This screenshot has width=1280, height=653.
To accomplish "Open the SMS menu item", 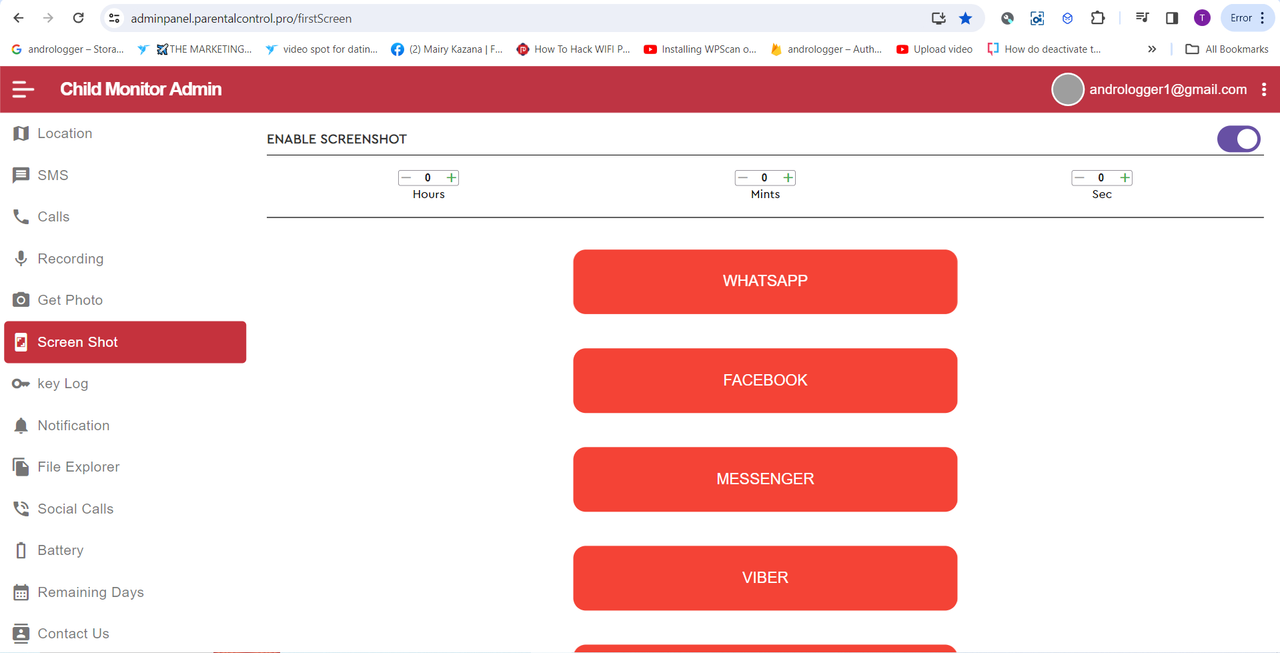I will point(125,175).
